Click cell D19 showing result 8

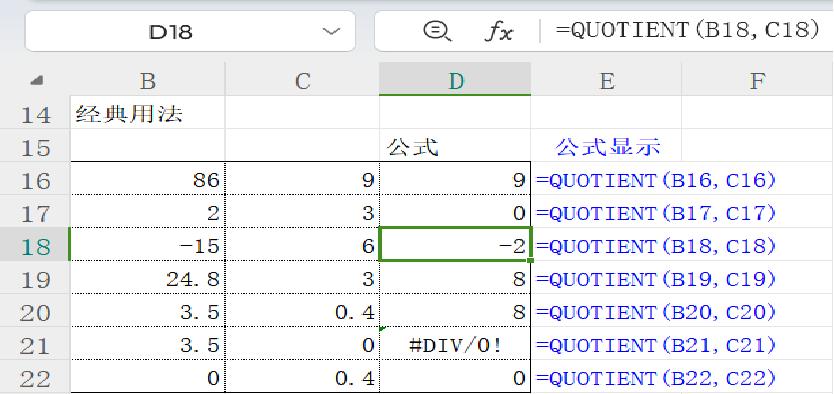(x=455, y=278)
